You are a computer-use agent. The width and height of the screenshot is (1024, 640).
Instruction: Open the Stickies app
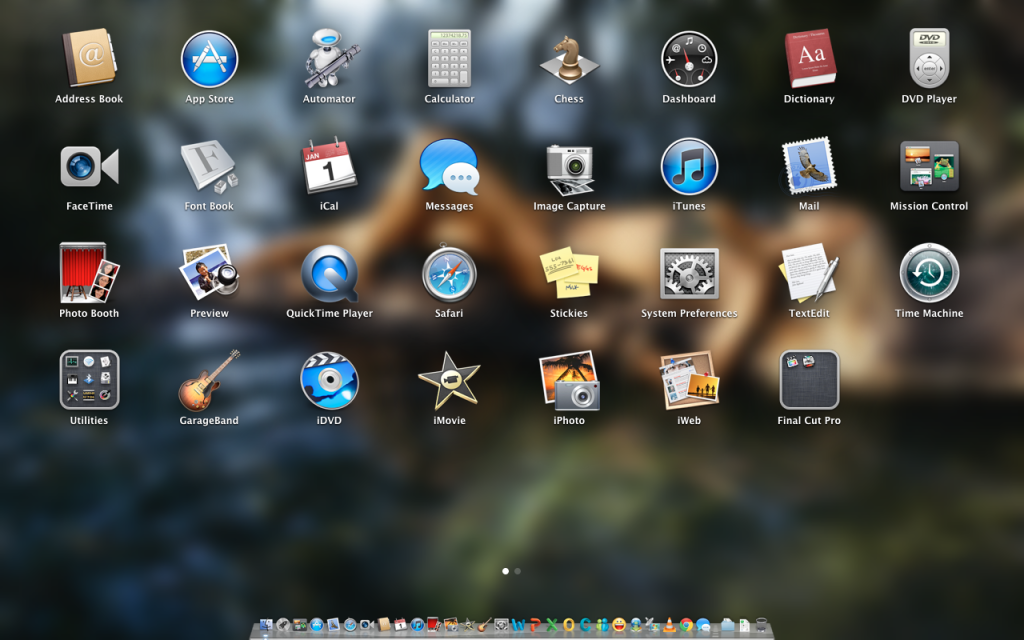click(x=569, y=273)
